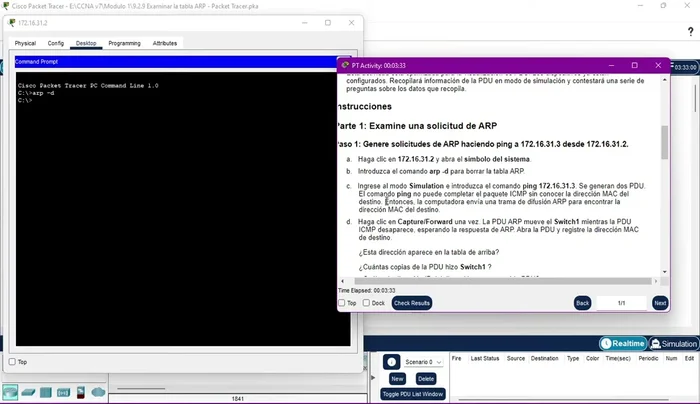Click the Command Prompt terminal area
The image size is (700, 404).
tap(183, 209)
